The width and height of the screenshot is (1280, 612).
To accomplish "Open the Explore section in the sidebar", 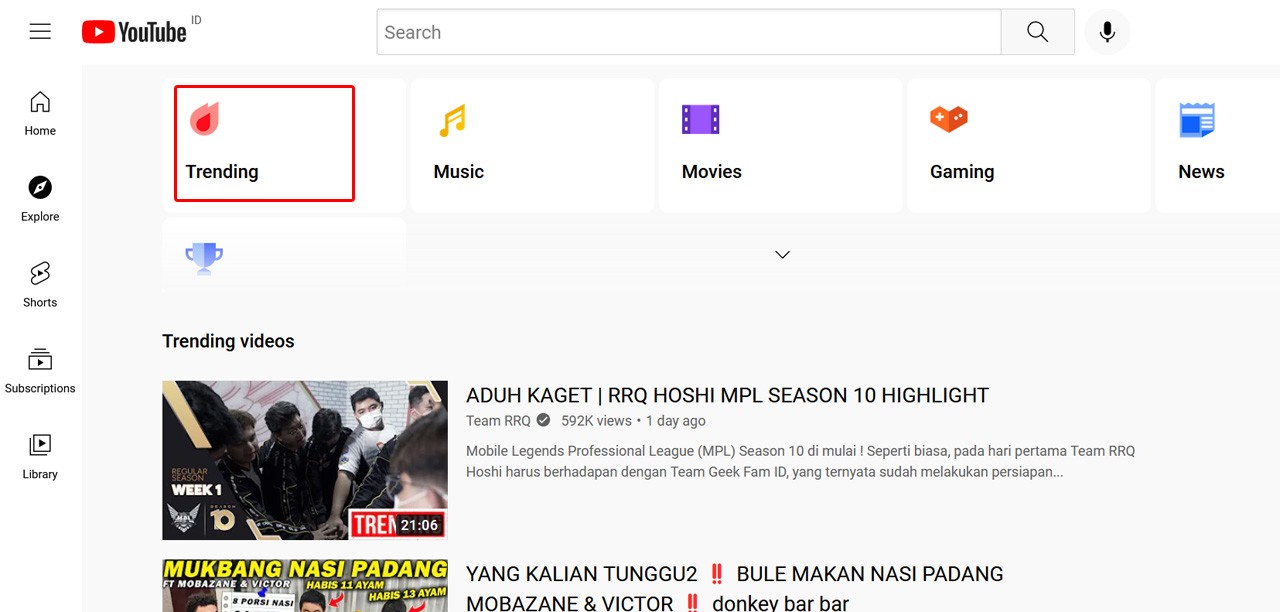I will pyautogui.click(x=39, y=197).
